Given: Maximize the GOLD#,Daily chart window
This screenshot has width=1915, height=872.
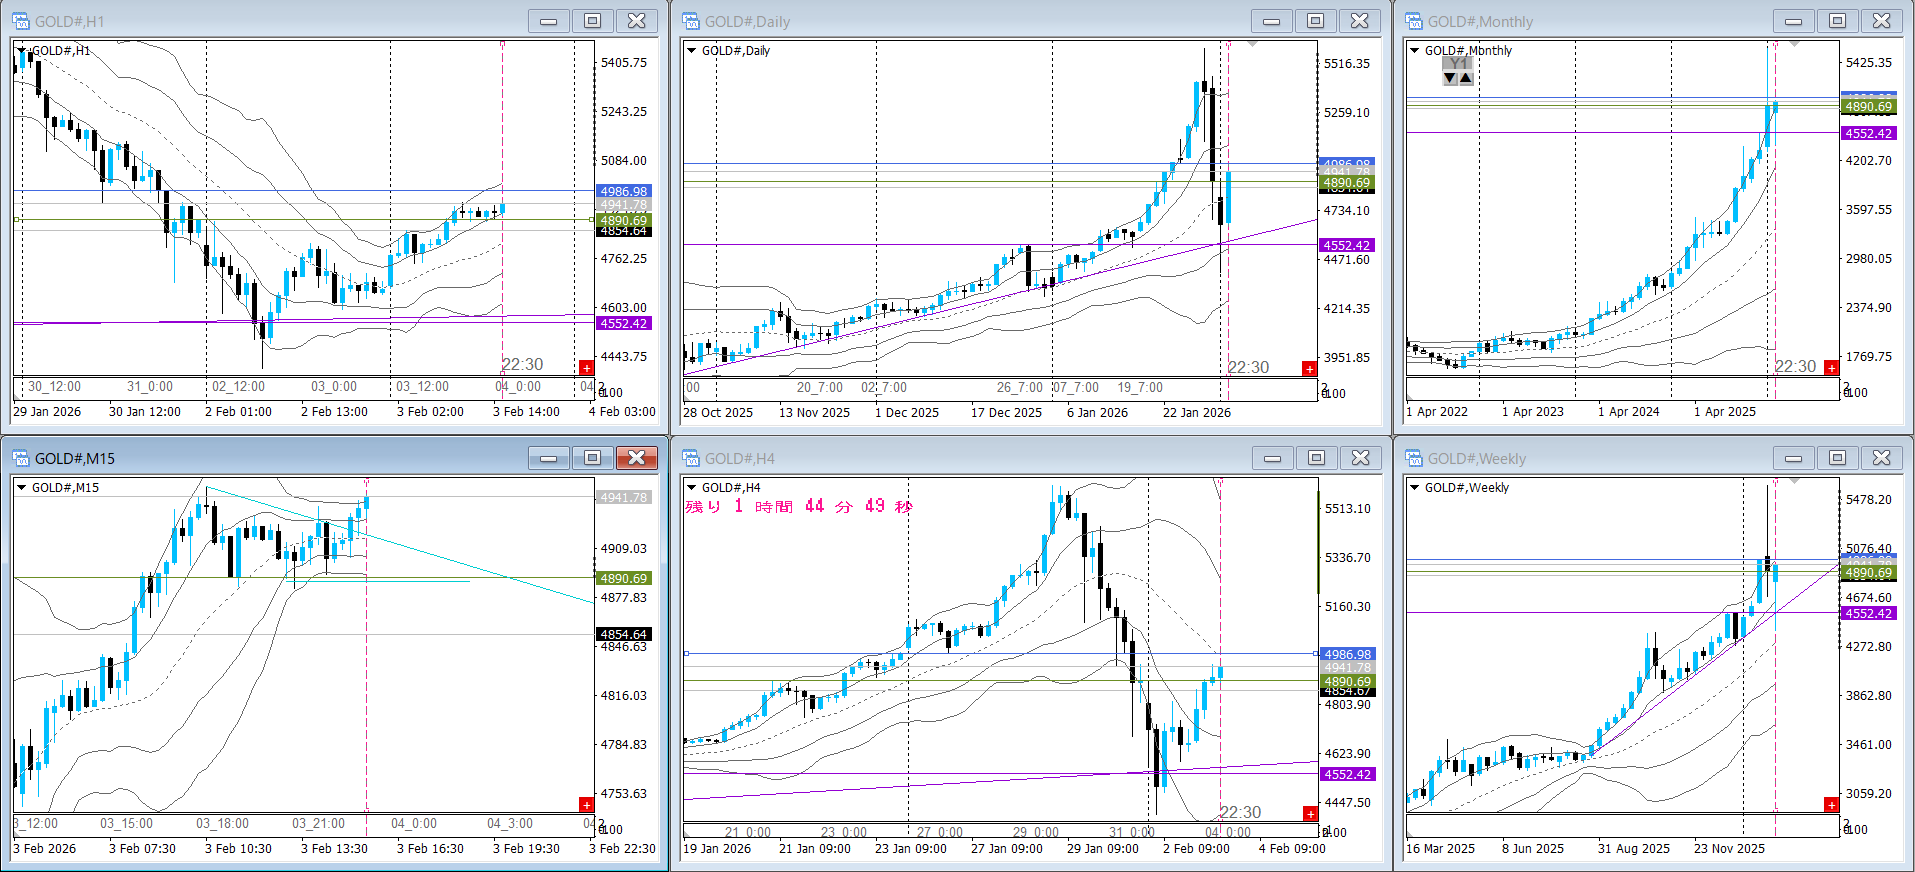Looking at the screenshot, I should (1315, 21).
